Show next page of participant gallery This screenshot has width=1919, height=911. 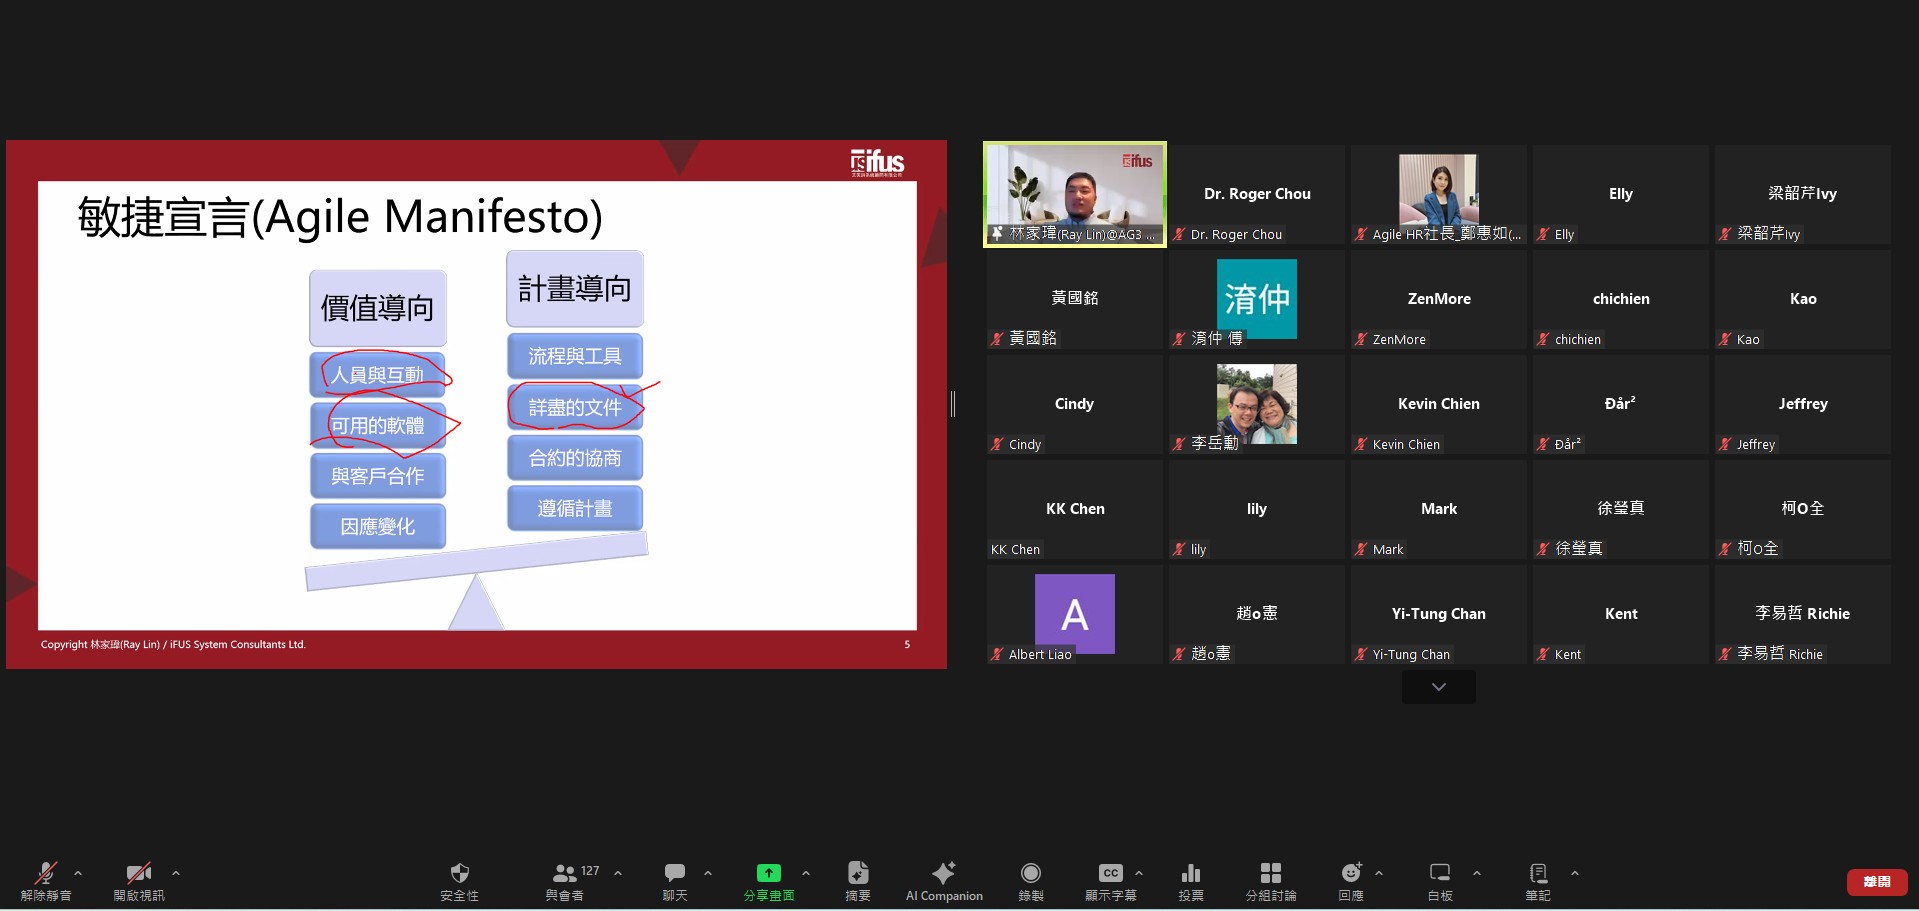[1438, 687]
